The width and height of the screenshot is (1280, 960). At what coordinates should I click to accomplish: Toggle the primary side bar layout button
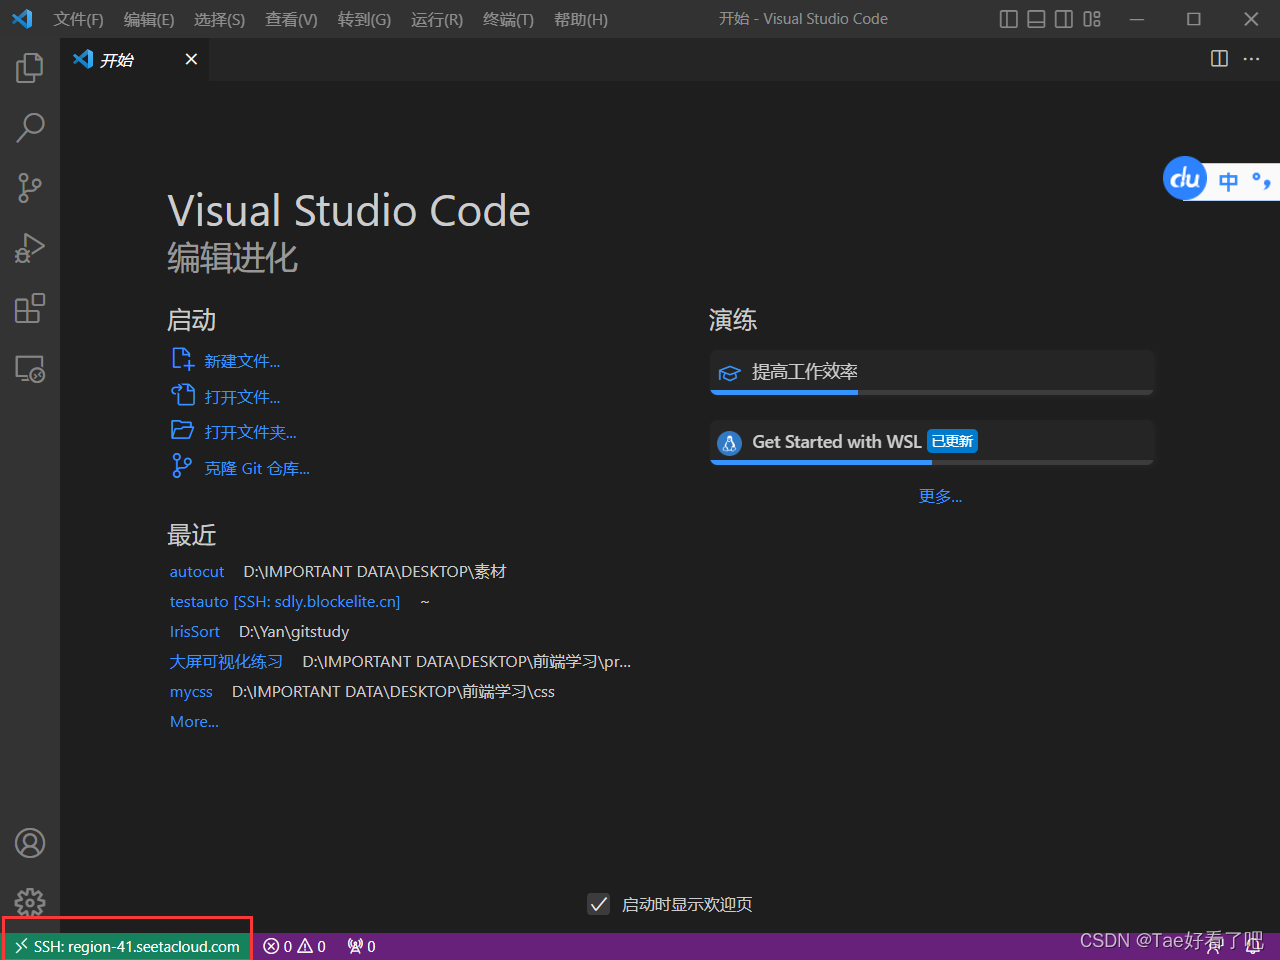coord(1008,19)
